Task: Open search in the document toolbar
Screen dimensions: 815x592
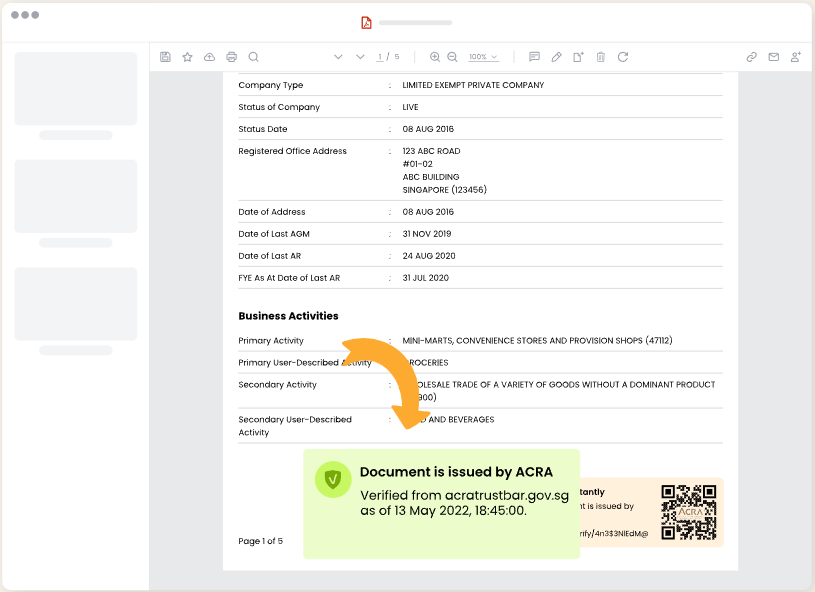Action: click(x=253, y=57)
